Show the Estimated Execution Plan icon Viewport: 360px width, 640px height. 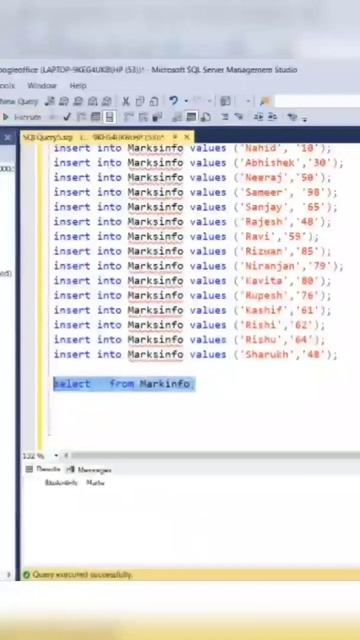tap(81, 118)
